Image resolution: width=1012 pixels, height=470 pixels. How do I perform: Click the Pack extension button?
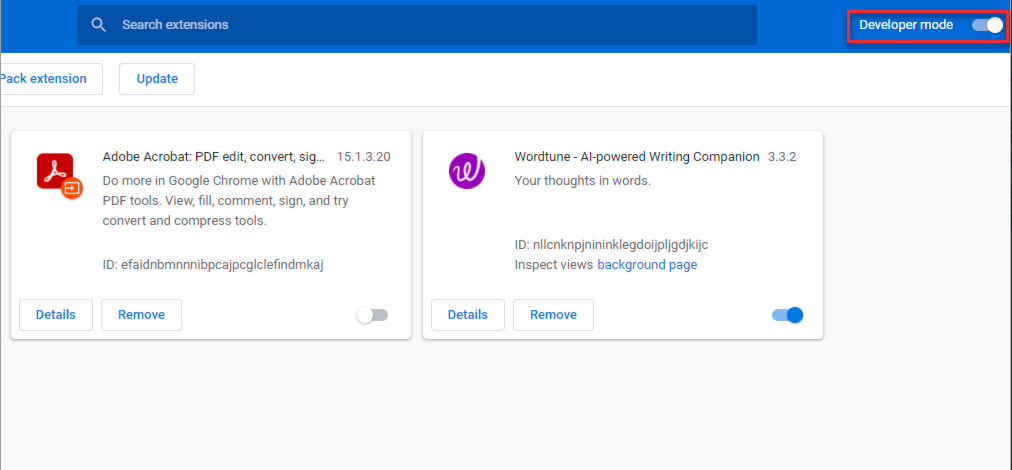(50, 79)
